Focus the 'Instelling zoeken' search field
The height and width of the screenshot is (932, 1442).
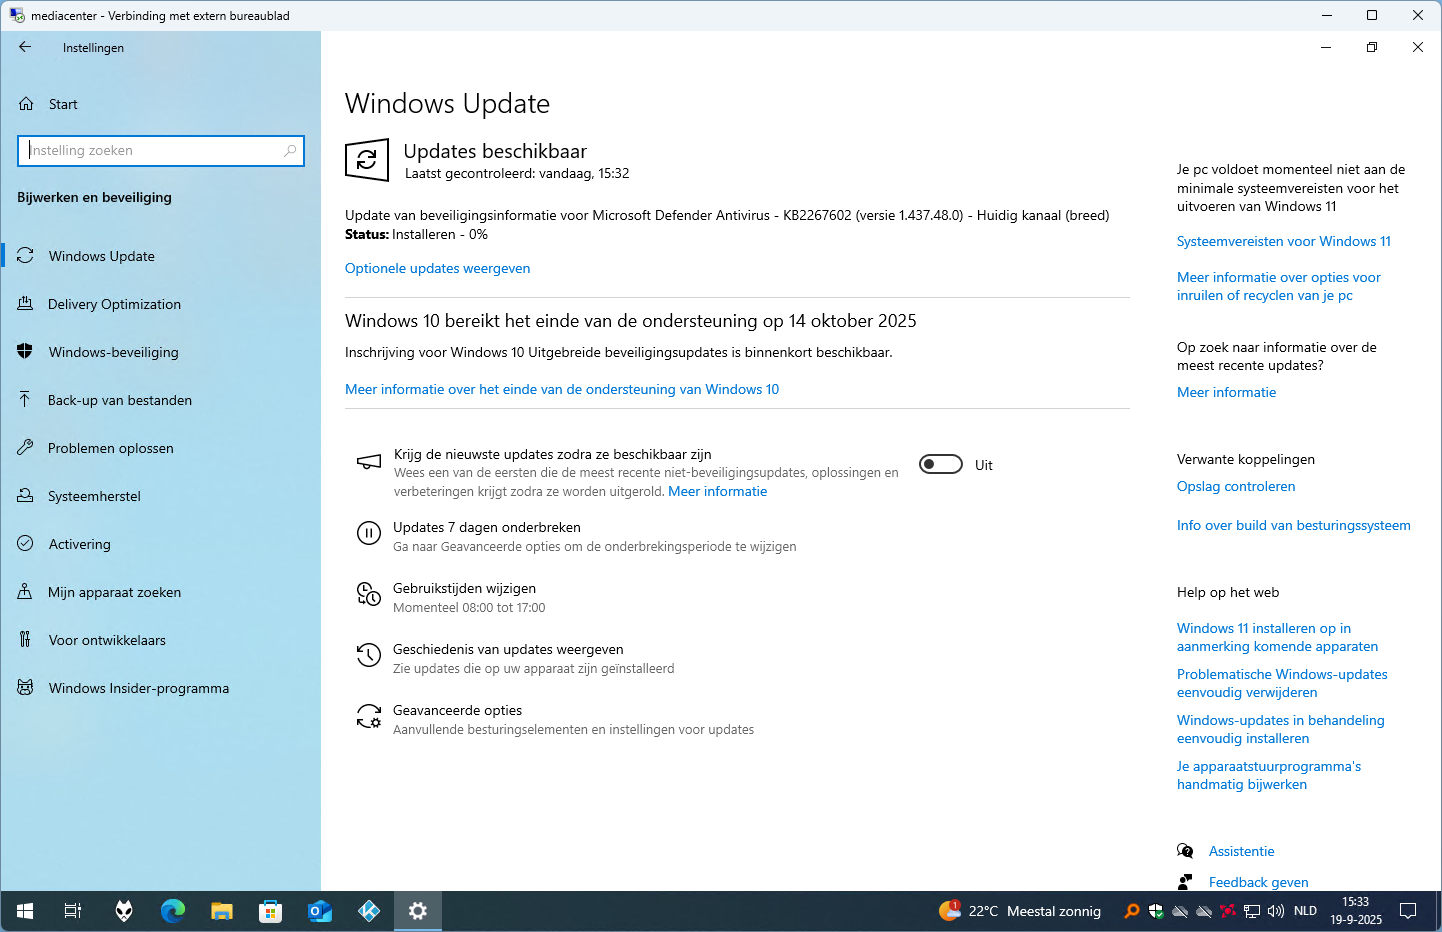click(x=160, y=151)
